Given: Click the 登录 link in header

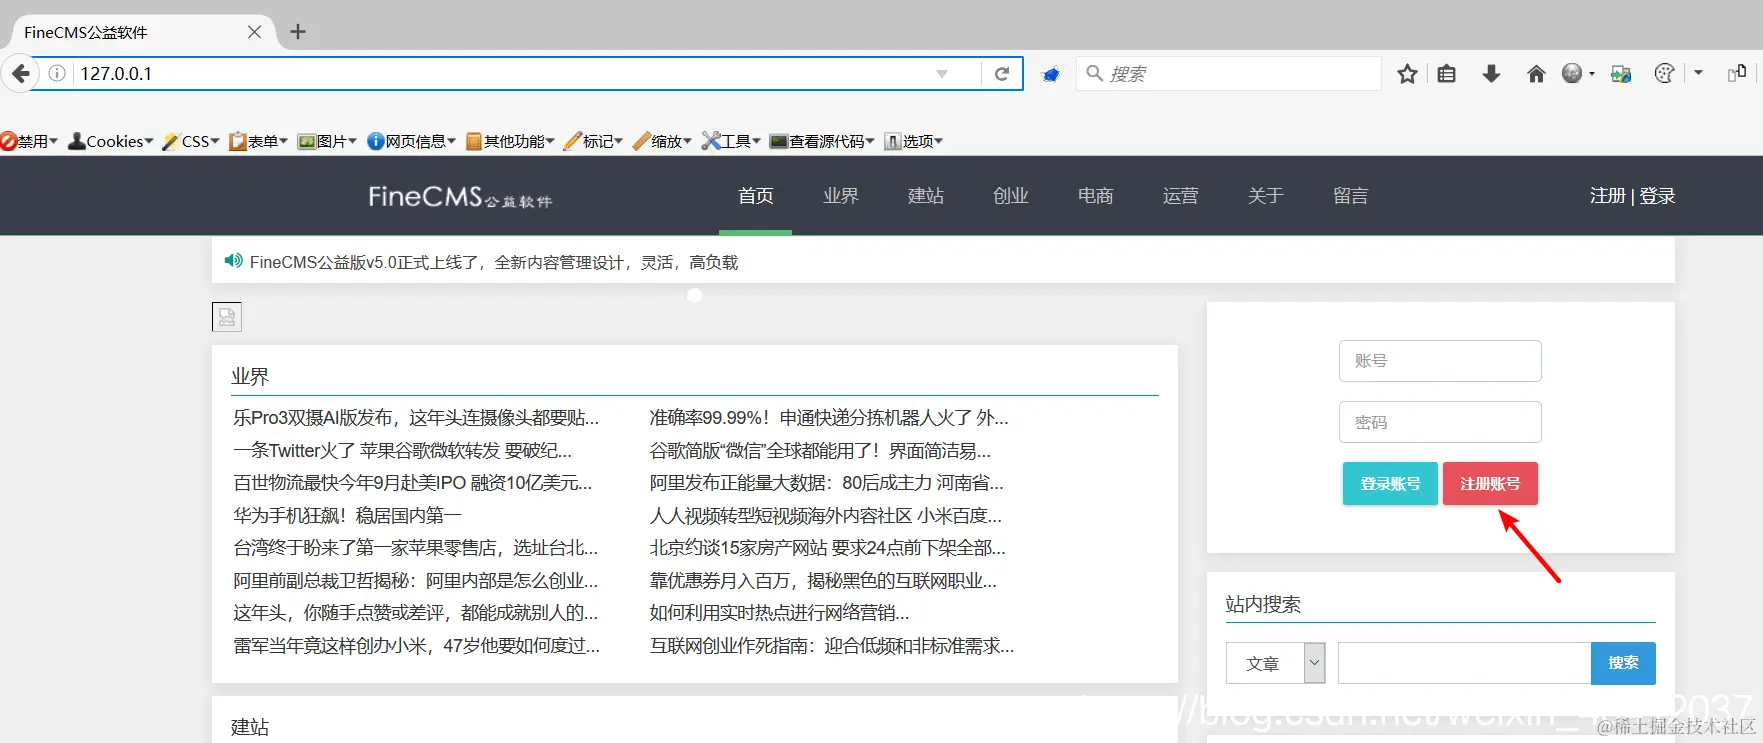Looking at the screenshot, I should point(1657,196).
